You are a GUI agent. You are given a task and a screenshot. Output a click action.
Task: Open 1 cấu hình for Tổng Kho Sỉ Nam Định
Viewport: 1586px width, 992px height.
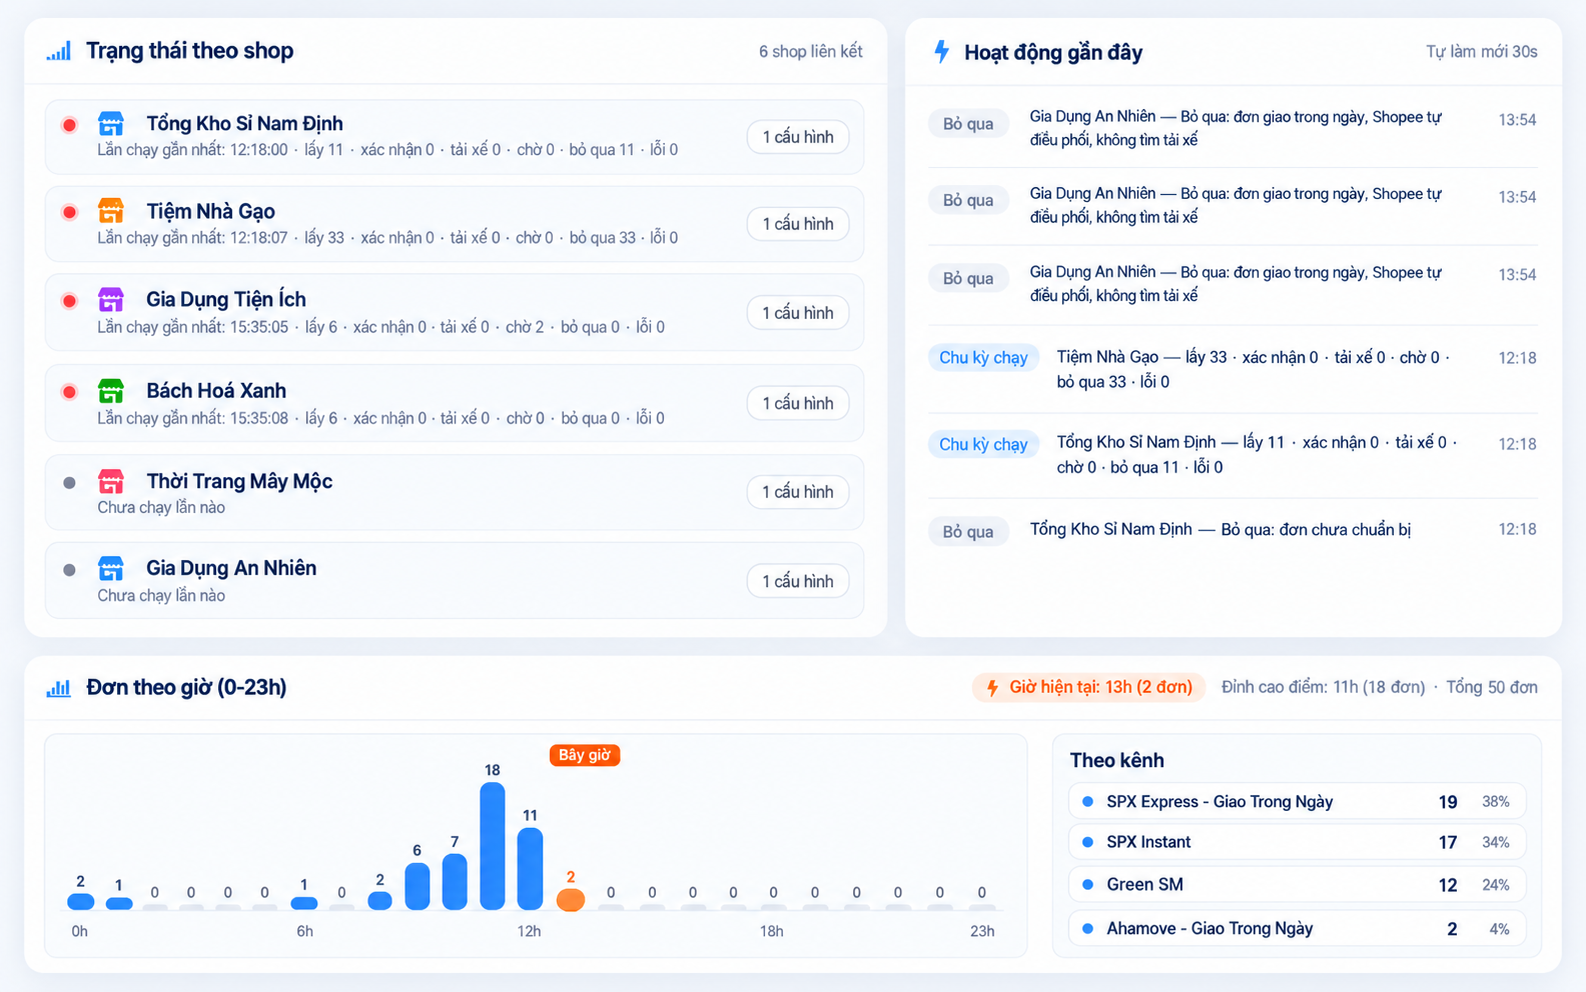point(798,137)
